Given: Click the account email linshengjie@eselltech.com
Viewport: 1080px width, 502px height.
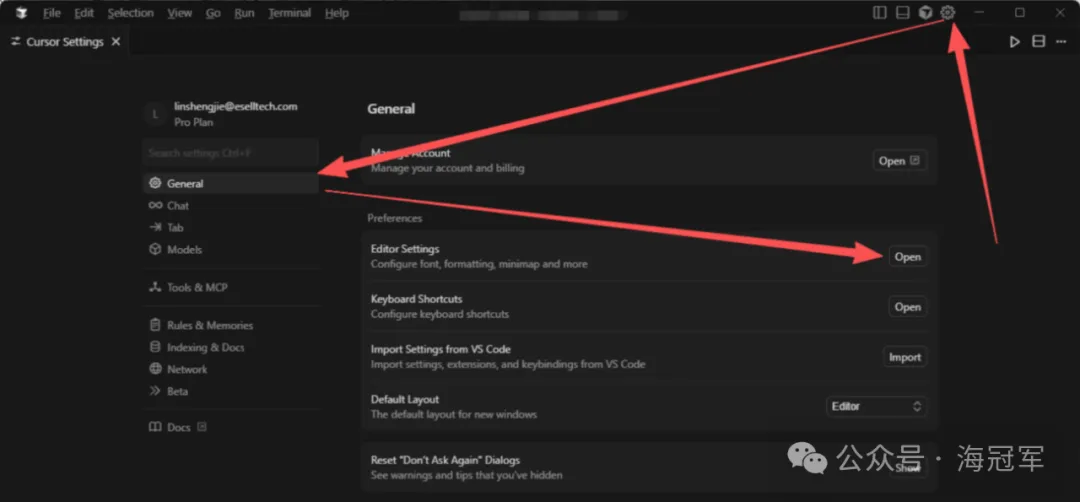Looking at the screenshot, I should click(236, 107).
